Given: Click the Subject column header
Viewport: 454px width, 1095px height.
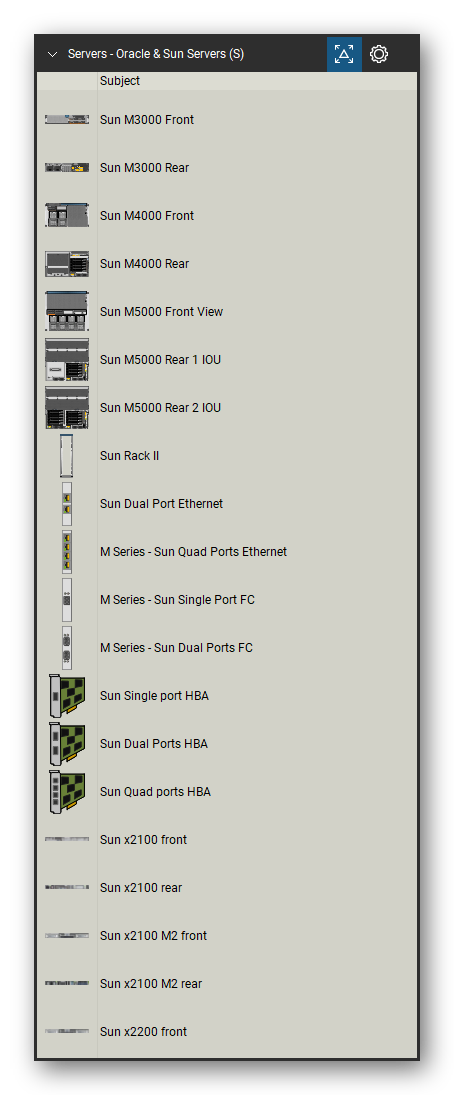Looking at the screenshot, I should tap(119, 81).
